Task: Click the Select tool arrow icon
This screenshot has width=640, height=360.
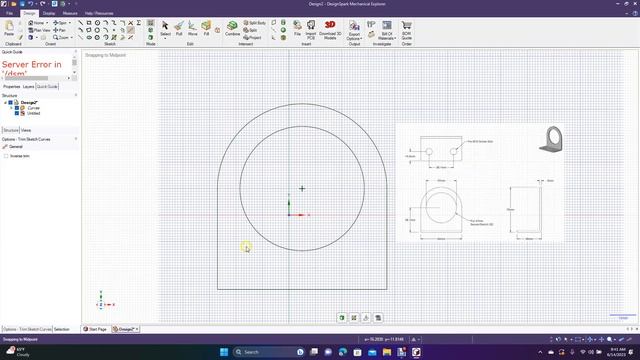Action: [165, 26]
